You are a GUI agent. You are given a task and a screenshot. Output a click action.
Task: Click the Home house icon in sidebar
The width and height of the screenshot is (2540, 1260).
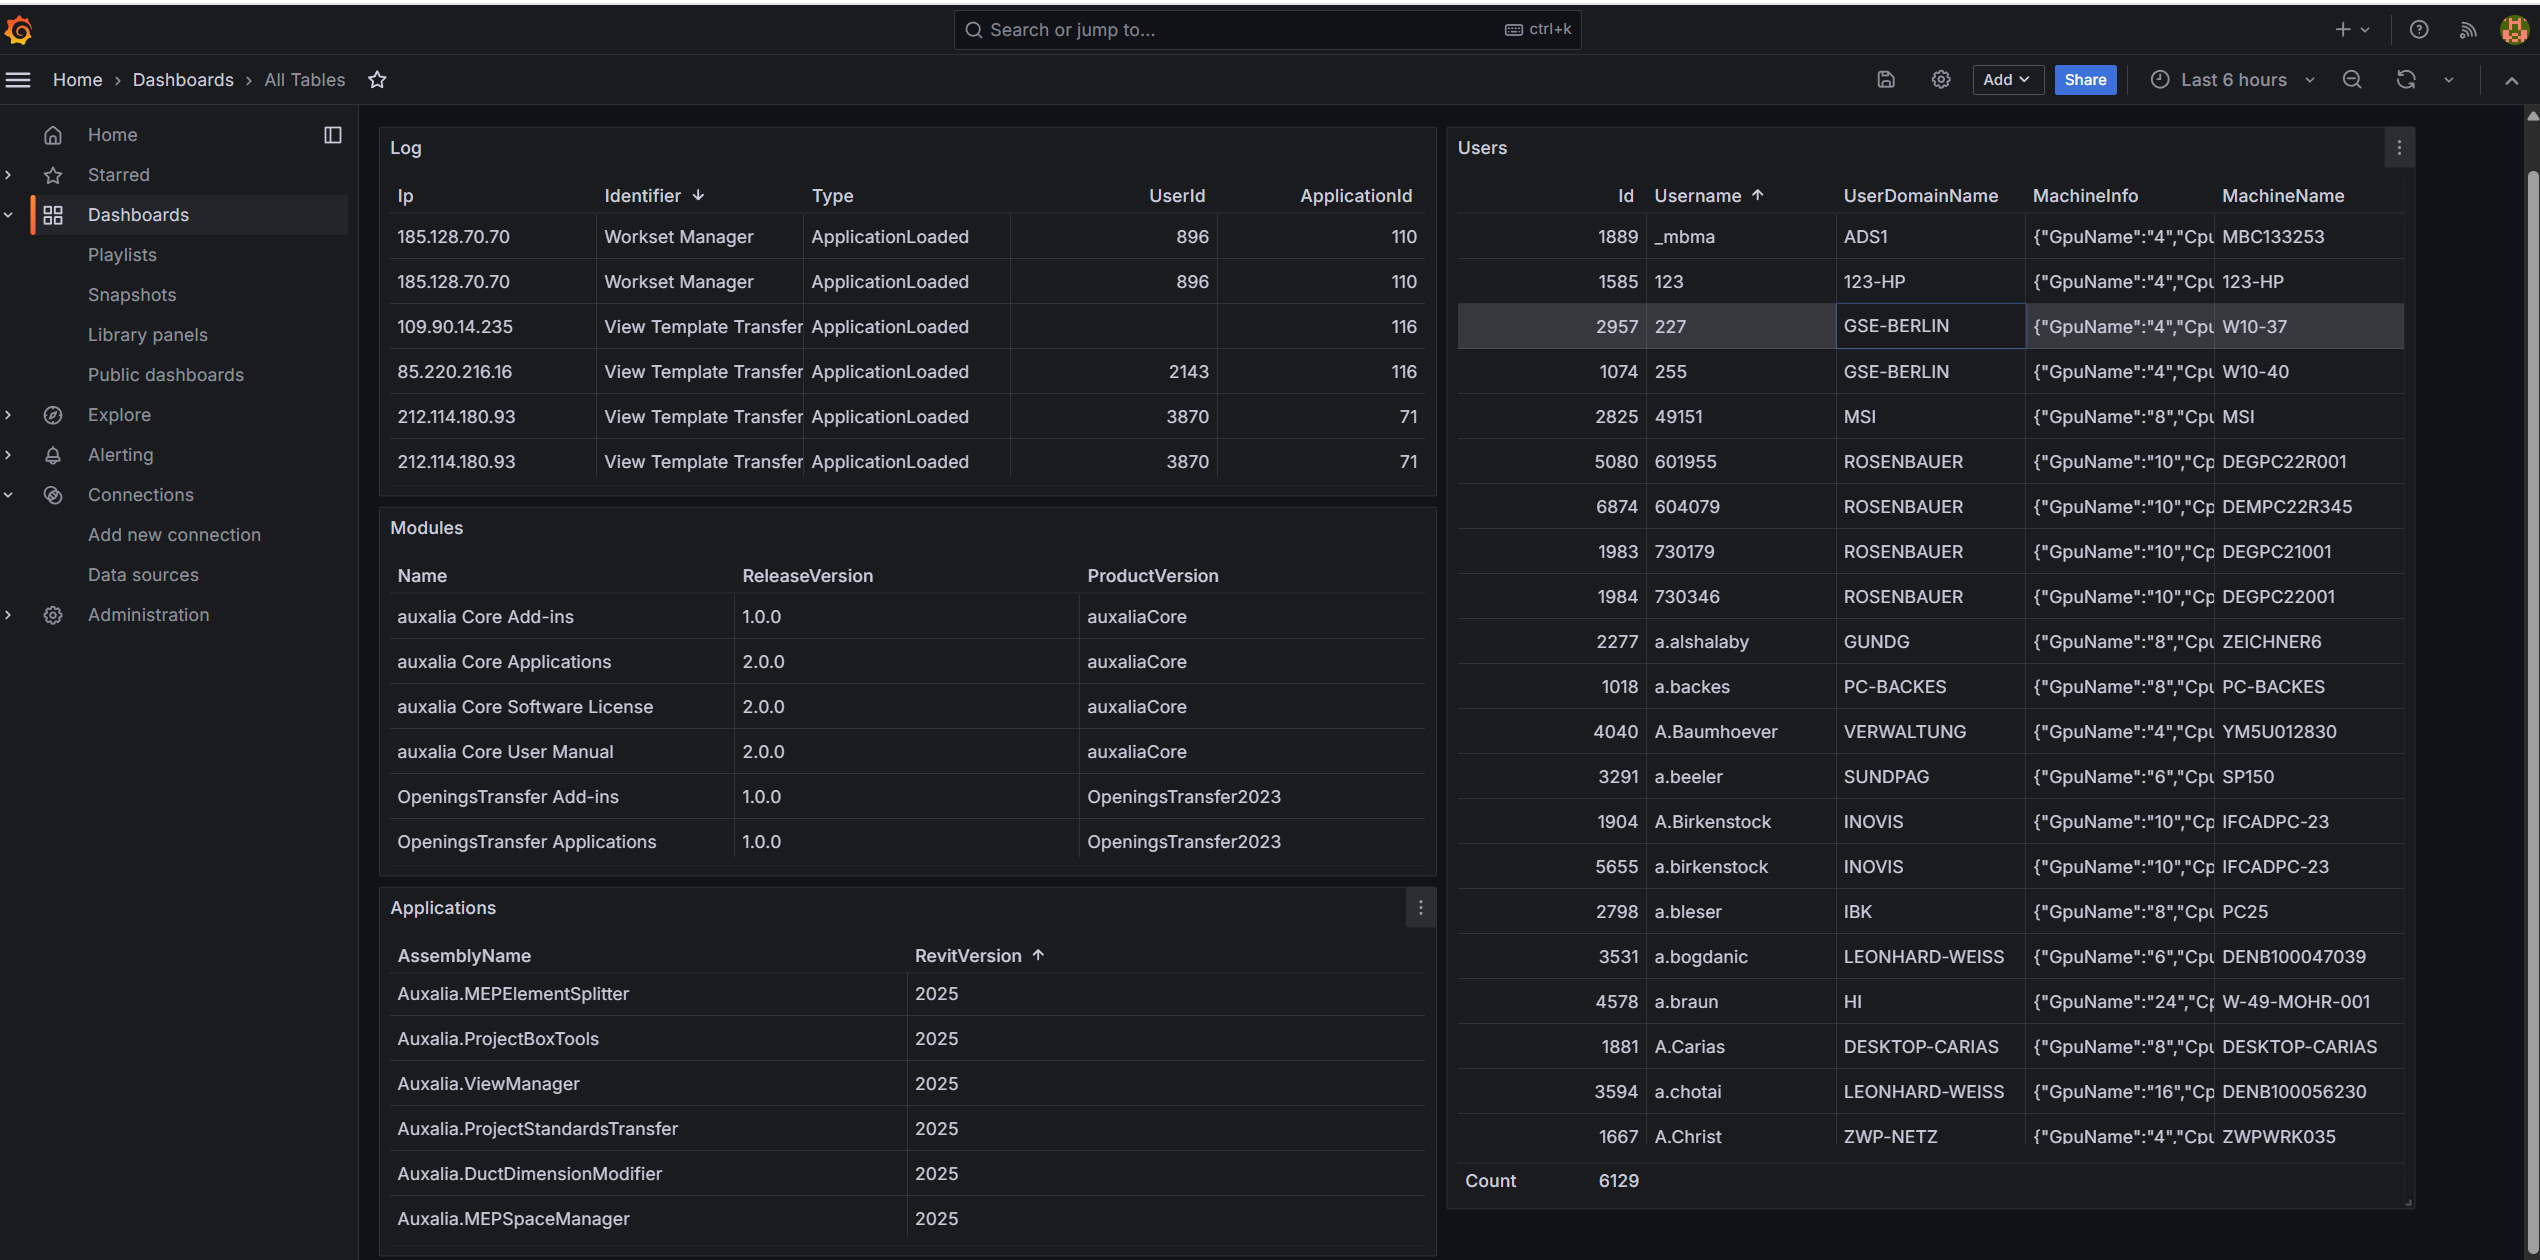coord(53,135)
